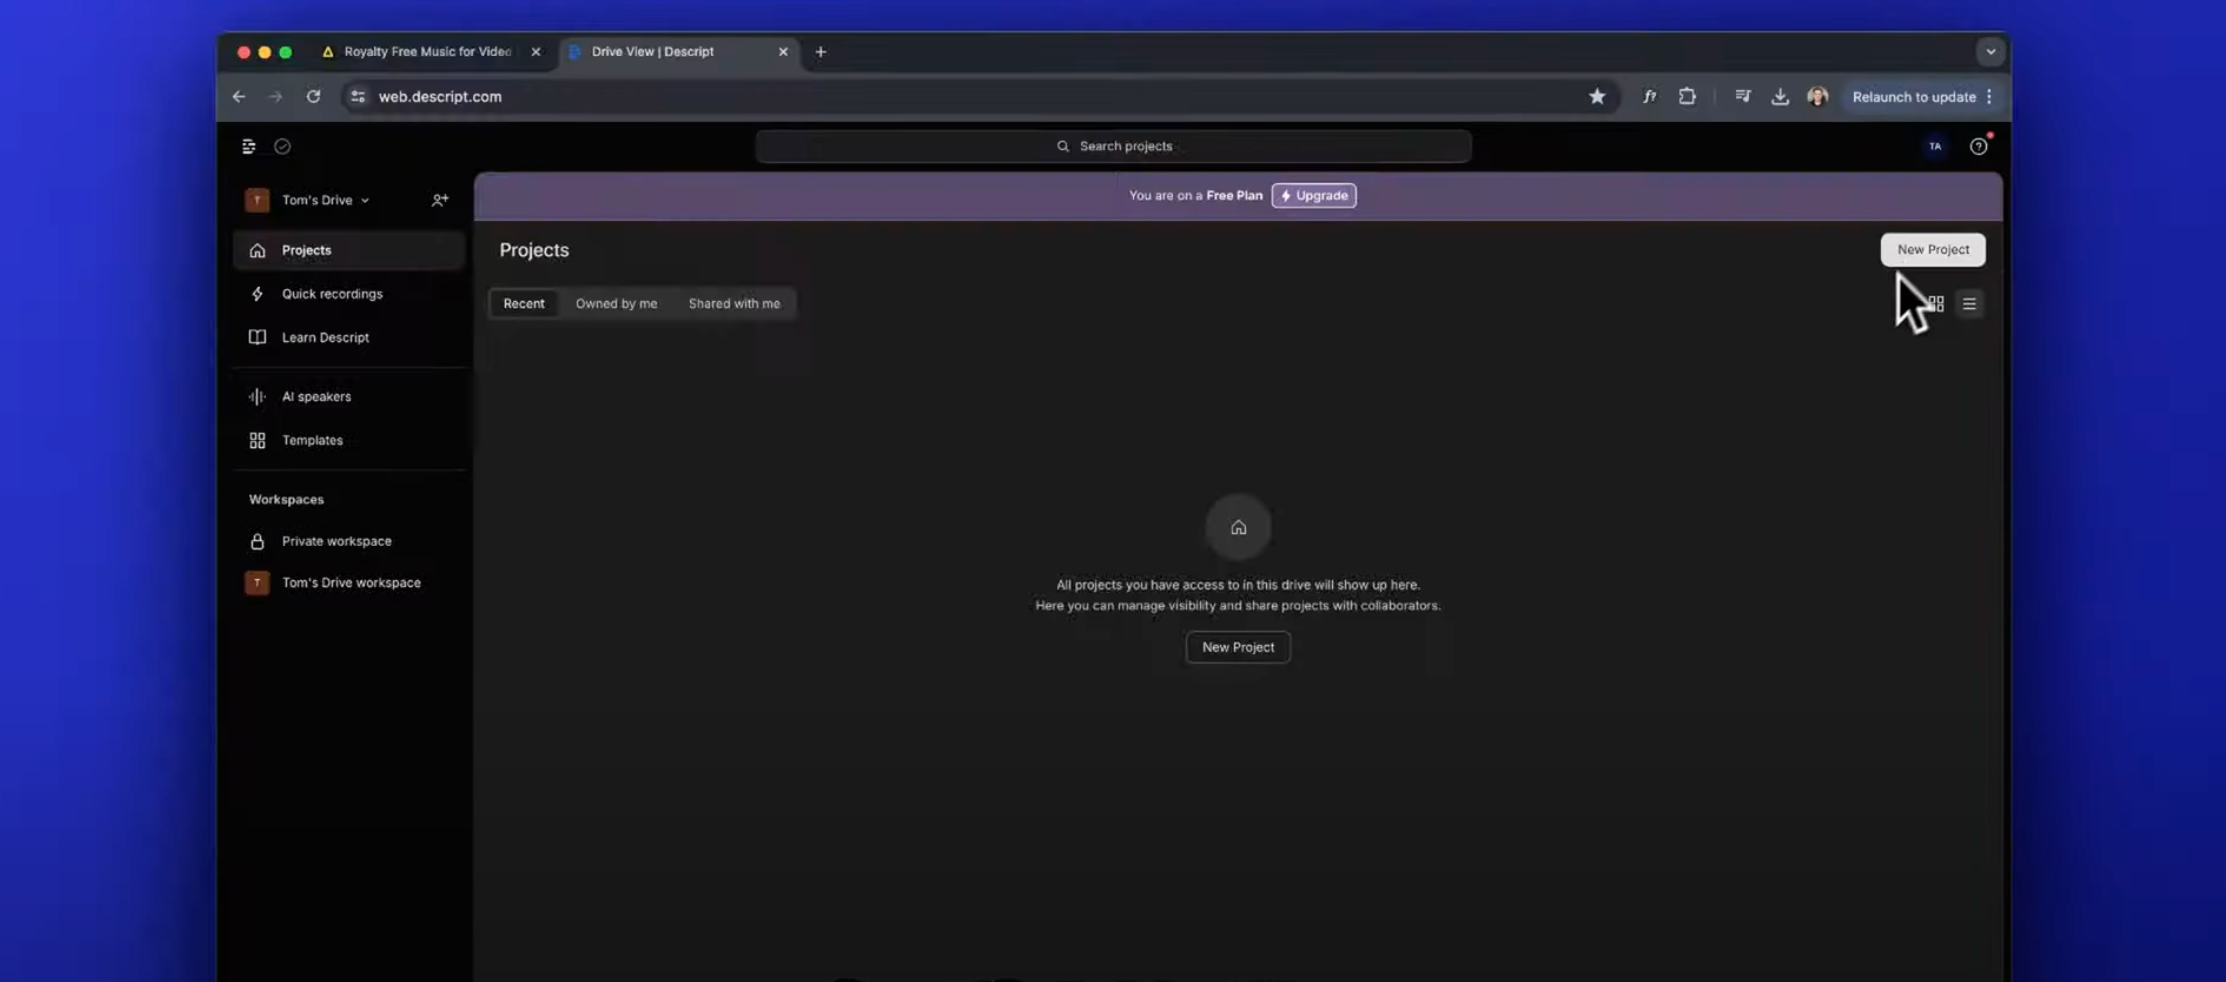Click the sidebar collapse icon

pos(248,146)
